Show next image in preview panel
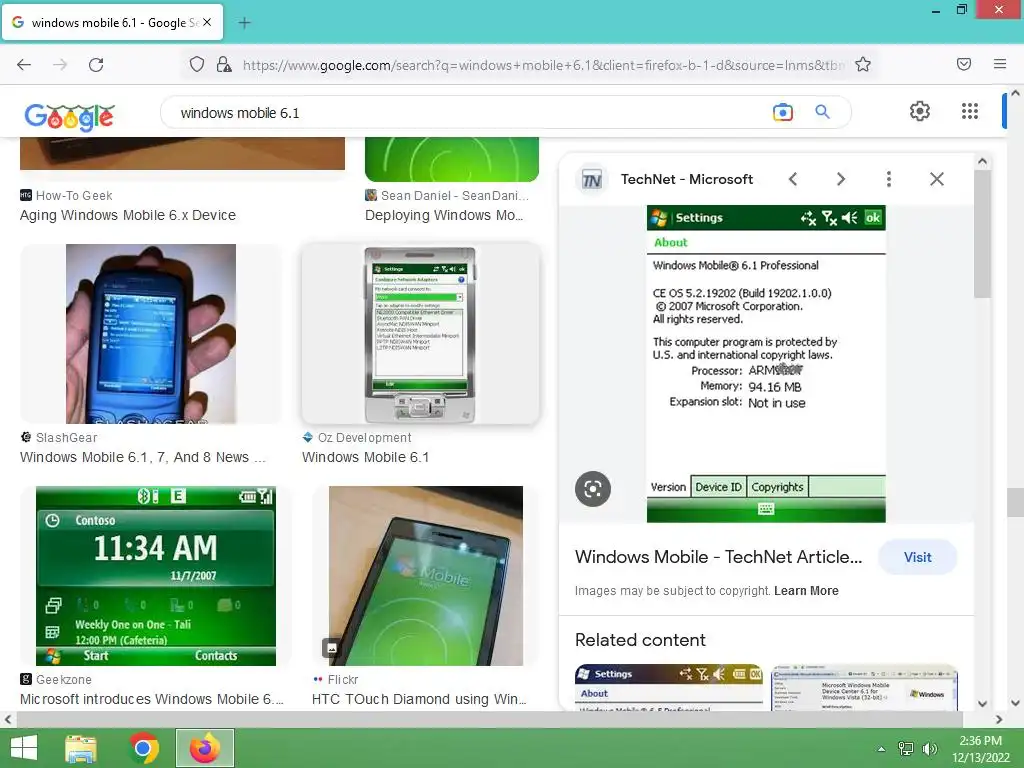 [840, 179]
